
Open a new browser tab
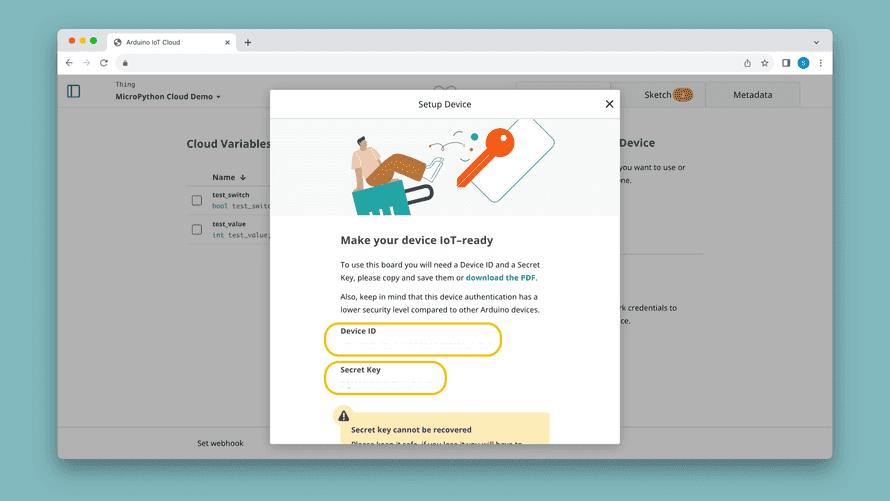point(248,42)
